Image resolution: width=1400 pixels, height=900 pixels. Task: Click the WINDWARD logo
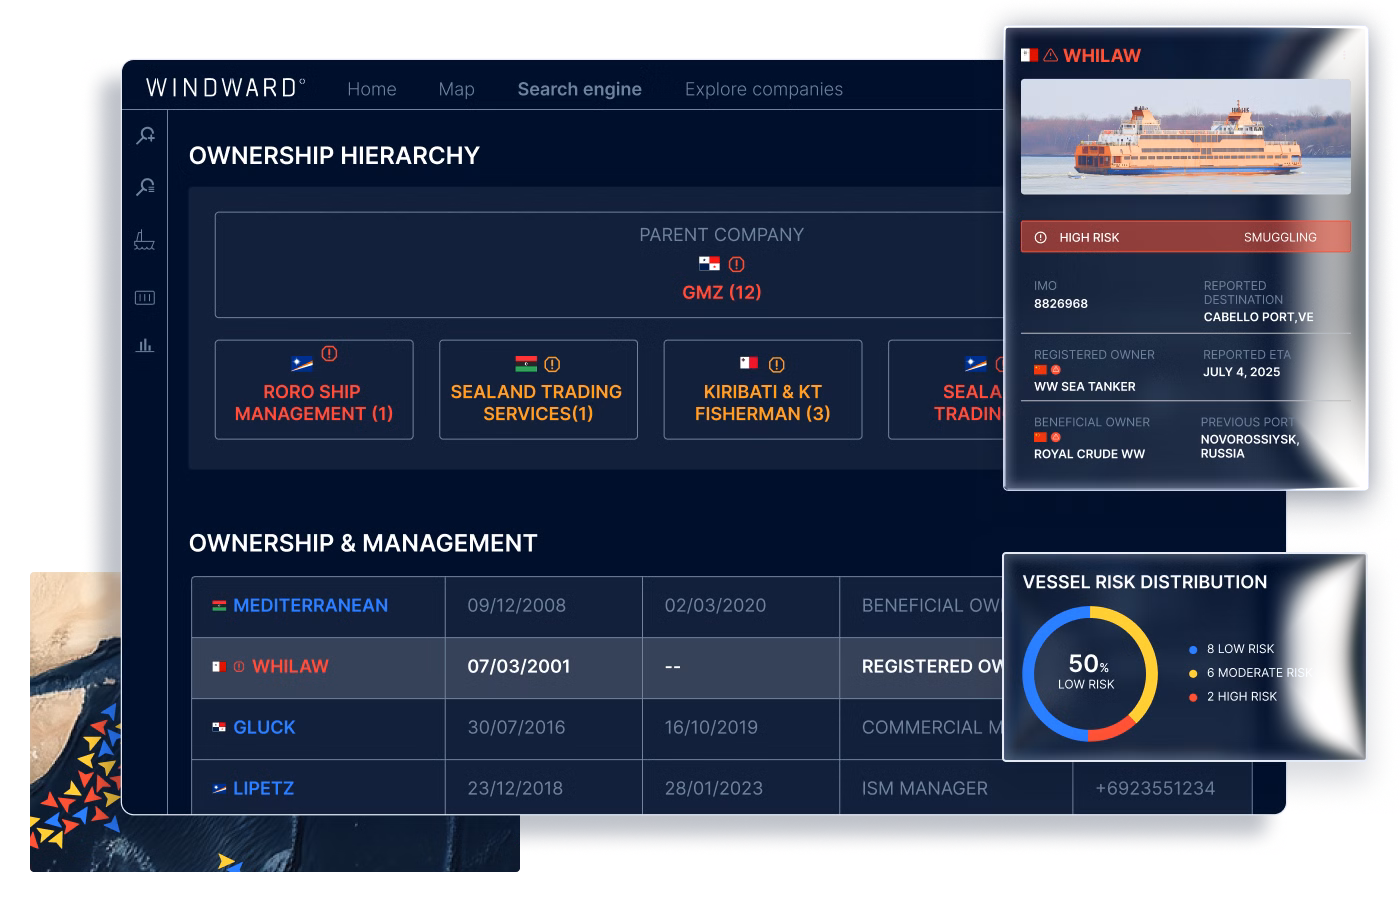(225, 88)
